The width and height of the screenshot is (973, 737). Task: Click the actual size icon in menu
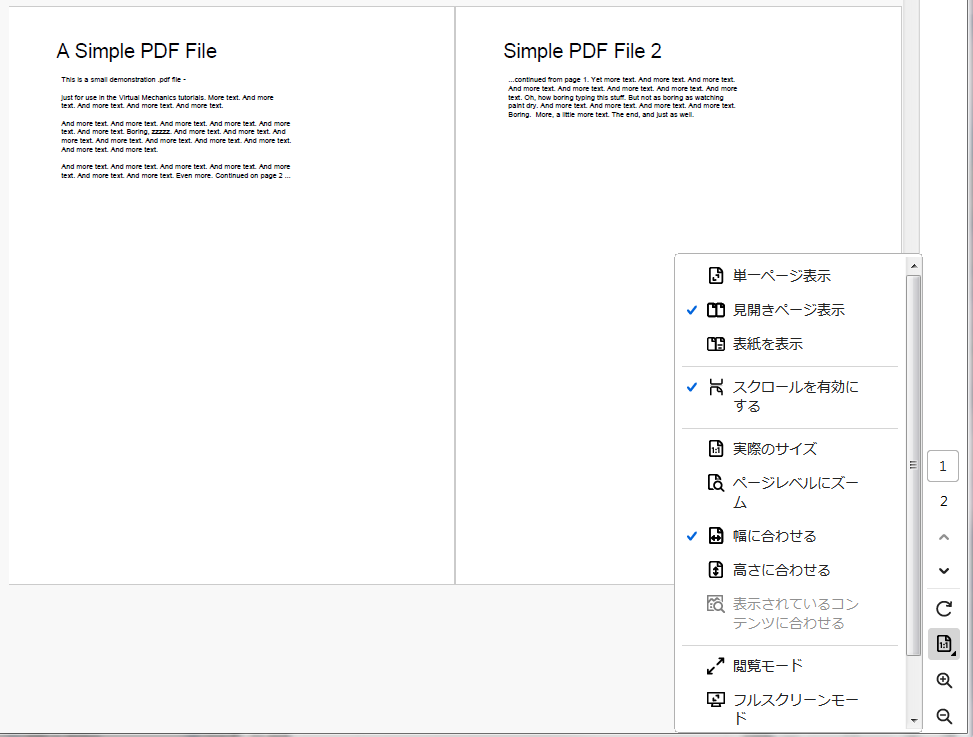tap(715, 449)
